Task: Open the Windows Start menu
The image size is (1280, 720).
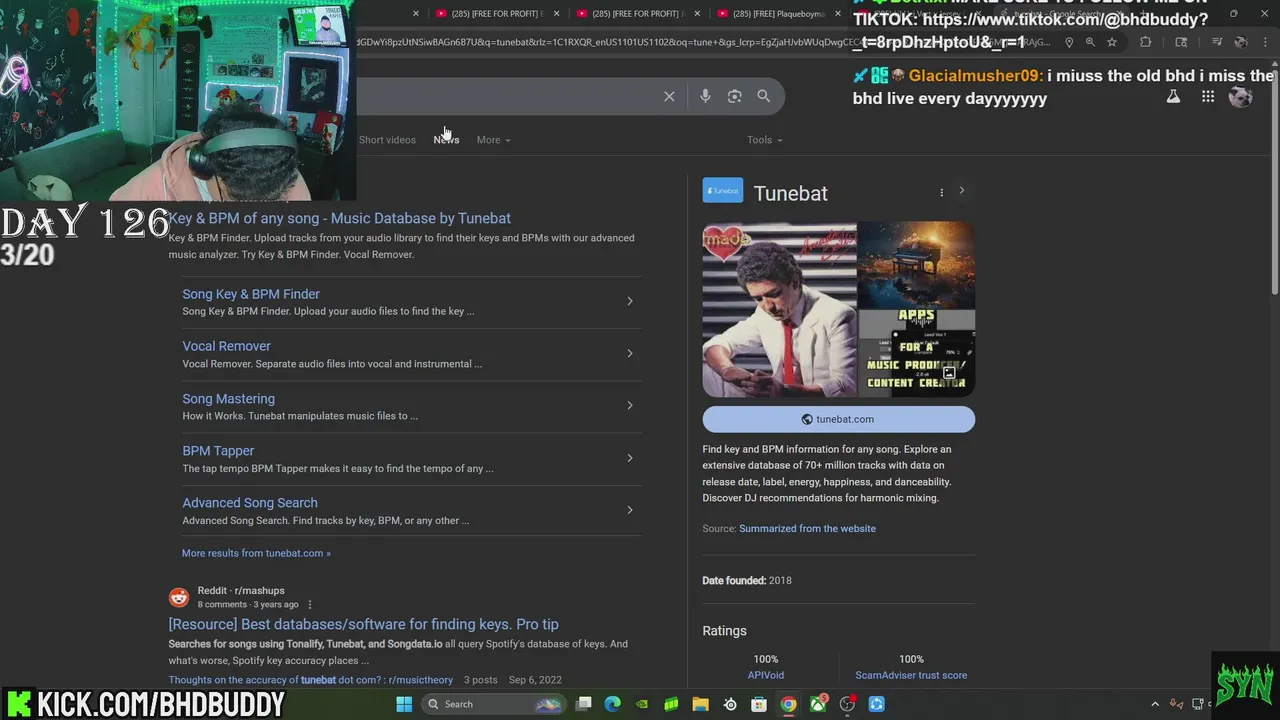Action: pyautogui.click(x=404, y=704)
